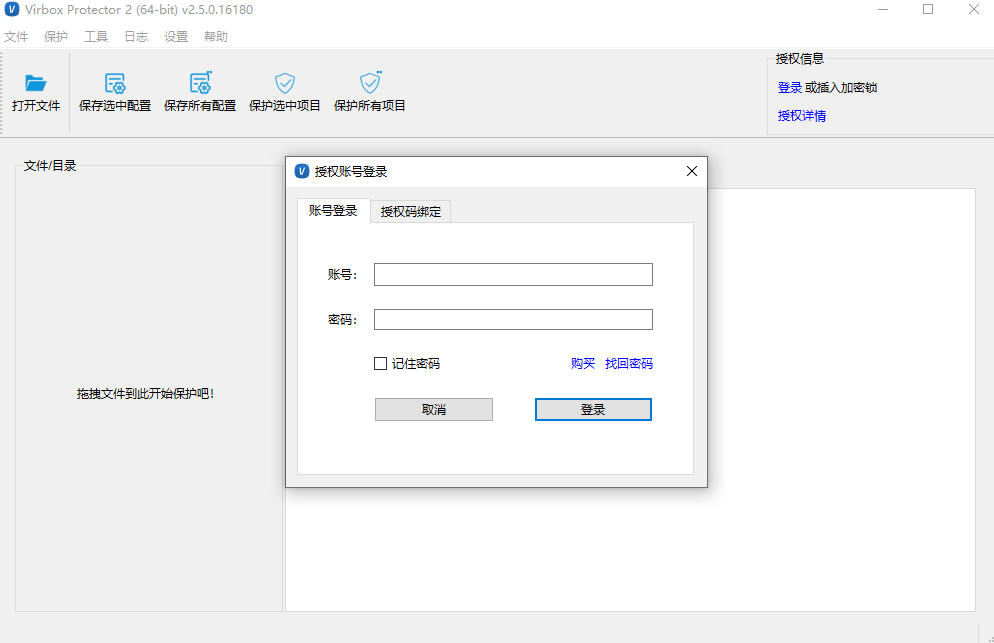Image resolution: width=994 pixels, height=643 pixels.
Task: Open the 工具 menu
Action: (x=96, y=37)
